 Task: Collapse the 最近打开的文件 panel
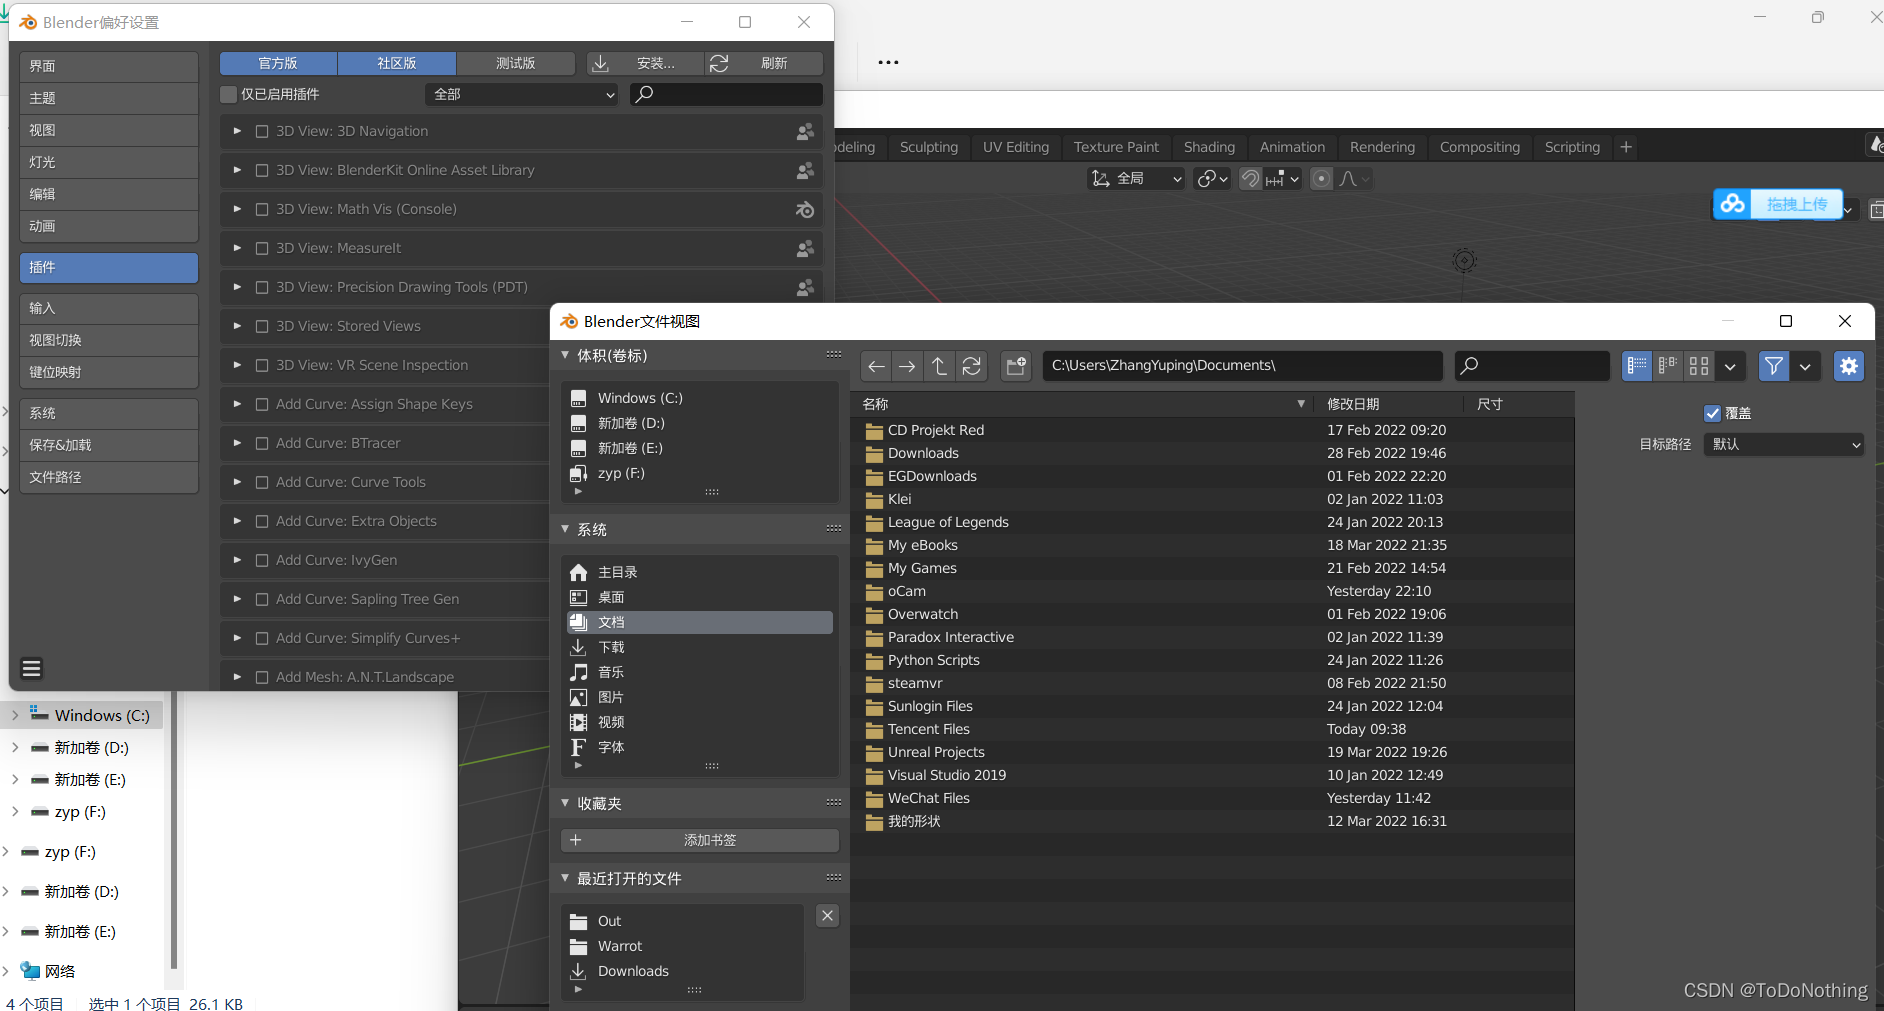(565, 878)
